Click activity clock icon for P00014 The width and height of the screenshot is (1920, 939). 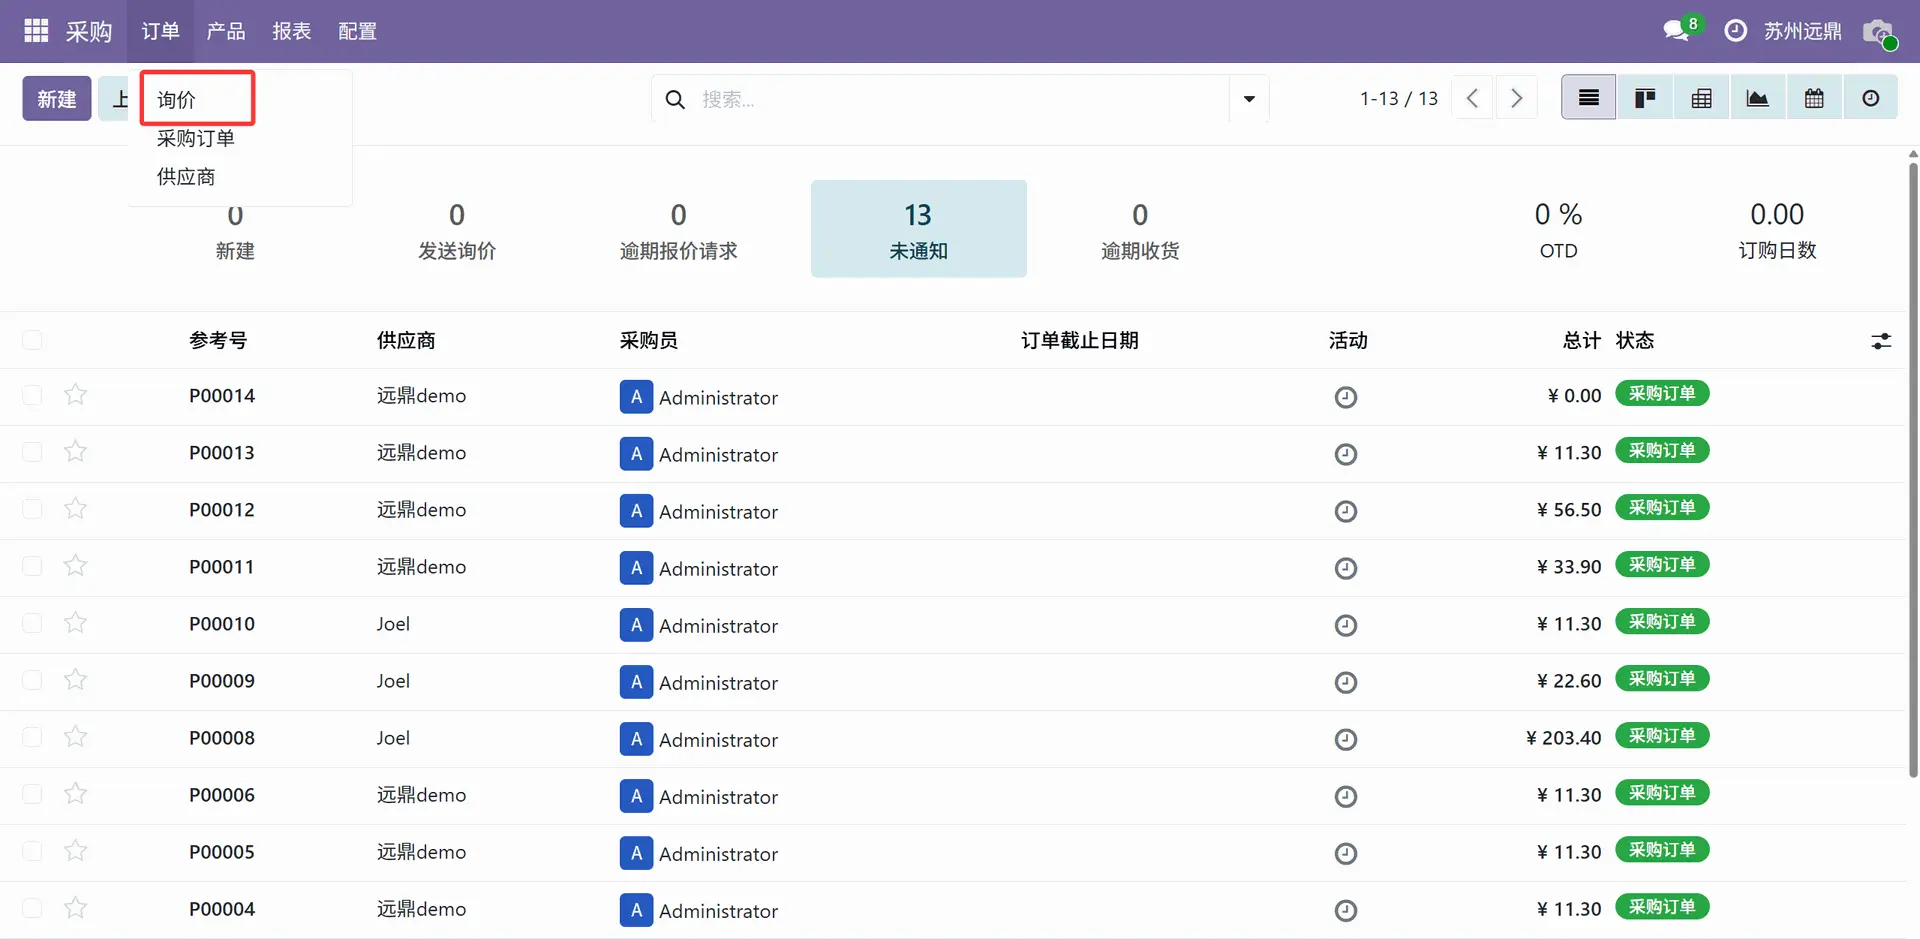coord(1346,397)
